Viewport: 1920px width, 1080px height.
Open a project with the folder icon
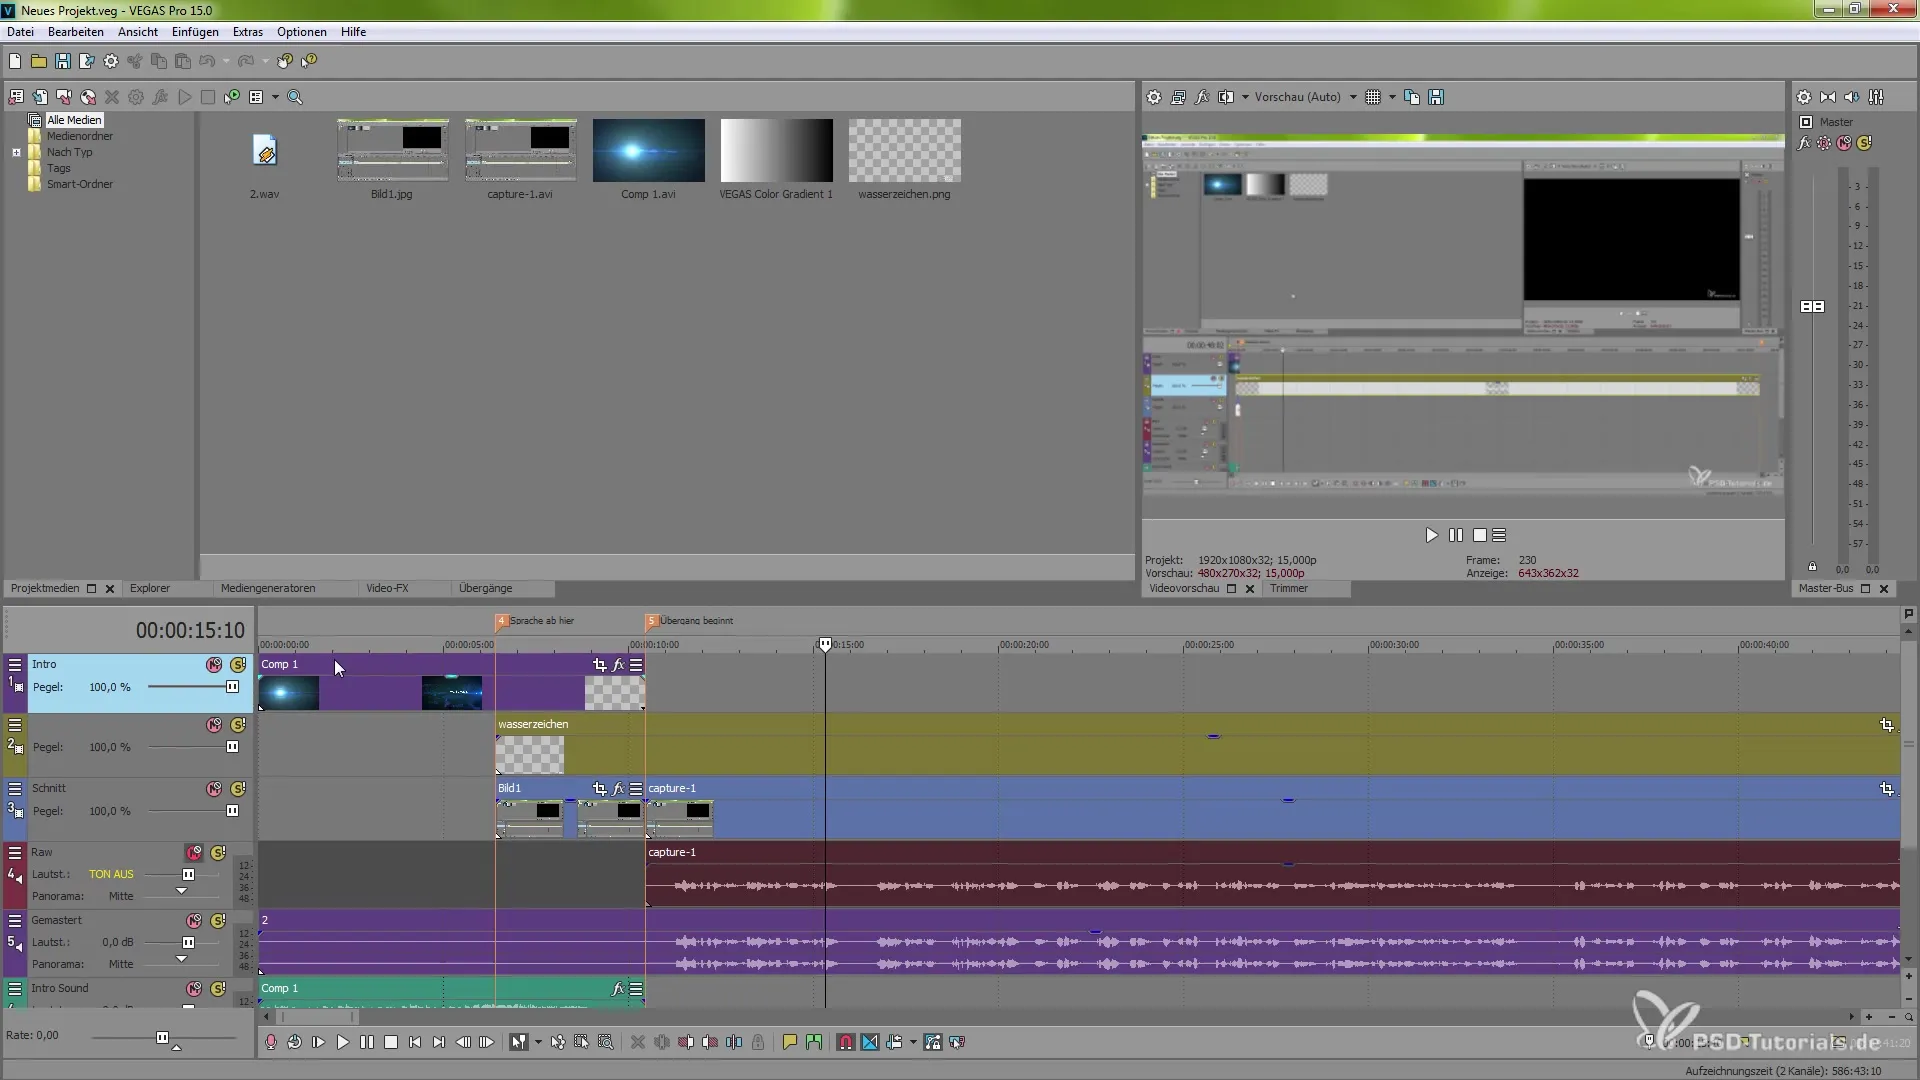coord(39,61)
